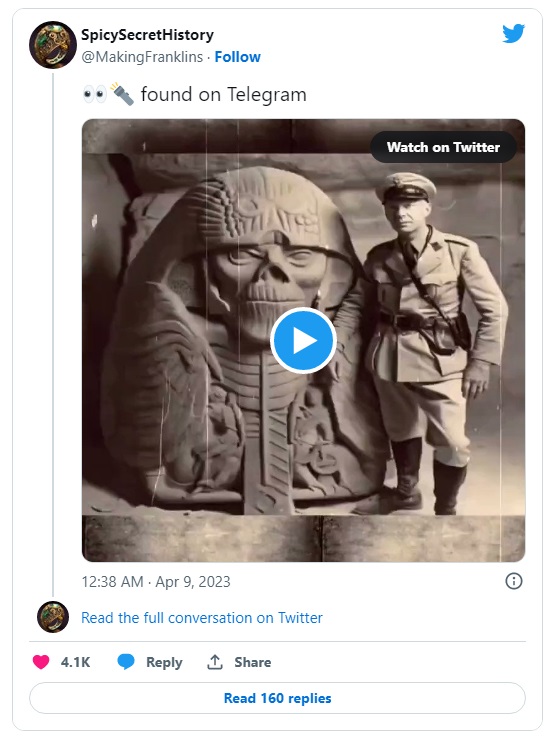Click Read 160 replies button
The width and height of the screenshot is (554, 741).
tap(277, 698)
